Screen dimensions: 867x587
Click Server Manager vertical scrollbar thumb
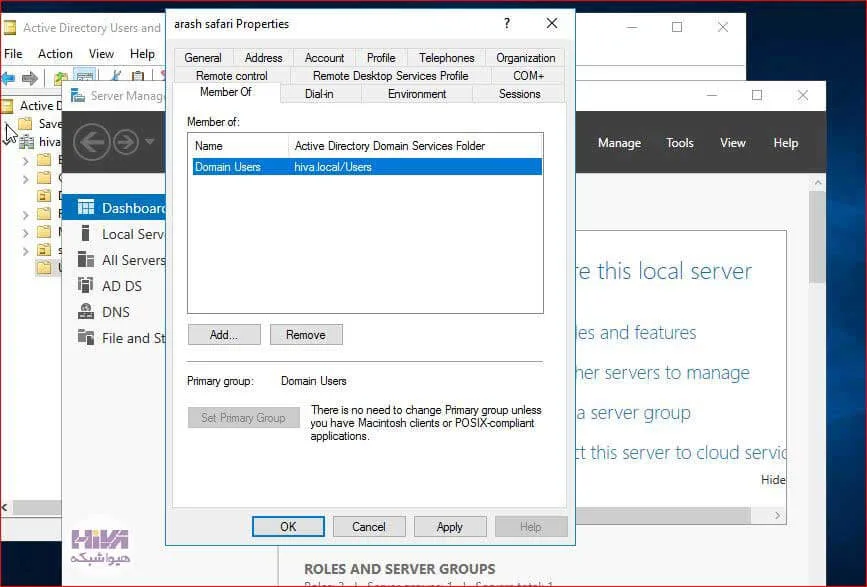(x=817, y=238)
